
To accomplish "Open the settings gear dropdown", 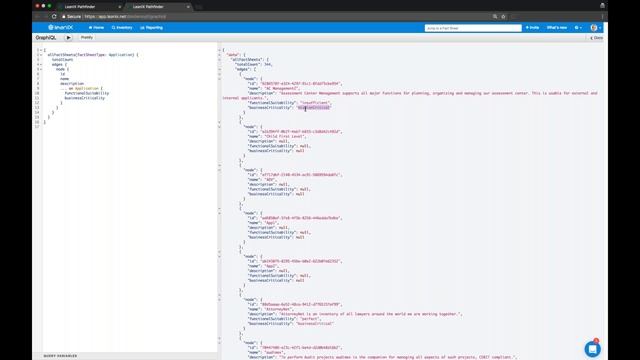I will [578, 28].
